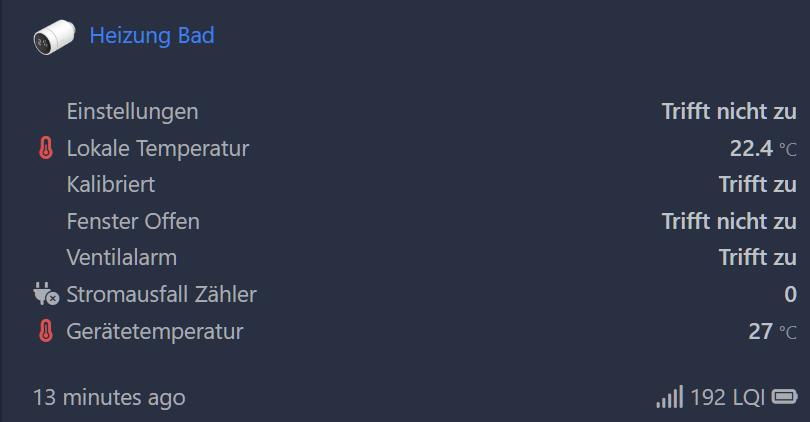Click the signal strength bars icon

point(669,397)
